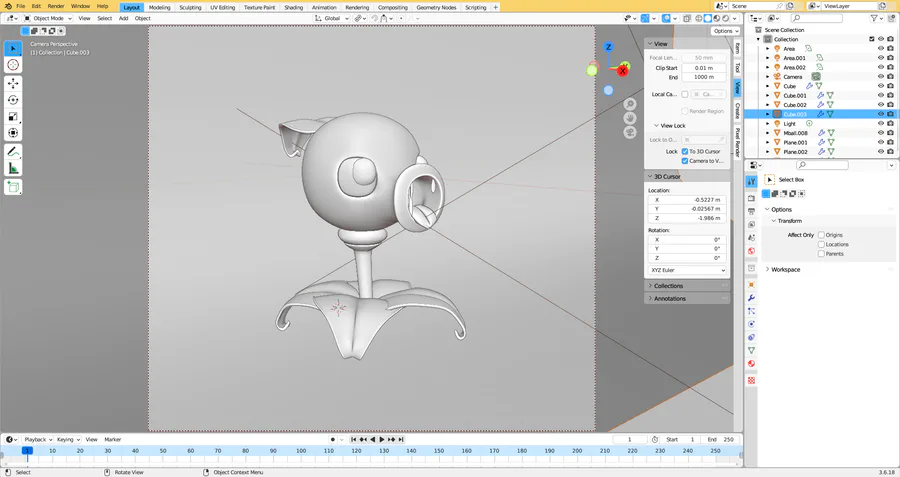Toggle Lock To 3D Cursor checkbox
900x477 pixels.
coord(685,152)
